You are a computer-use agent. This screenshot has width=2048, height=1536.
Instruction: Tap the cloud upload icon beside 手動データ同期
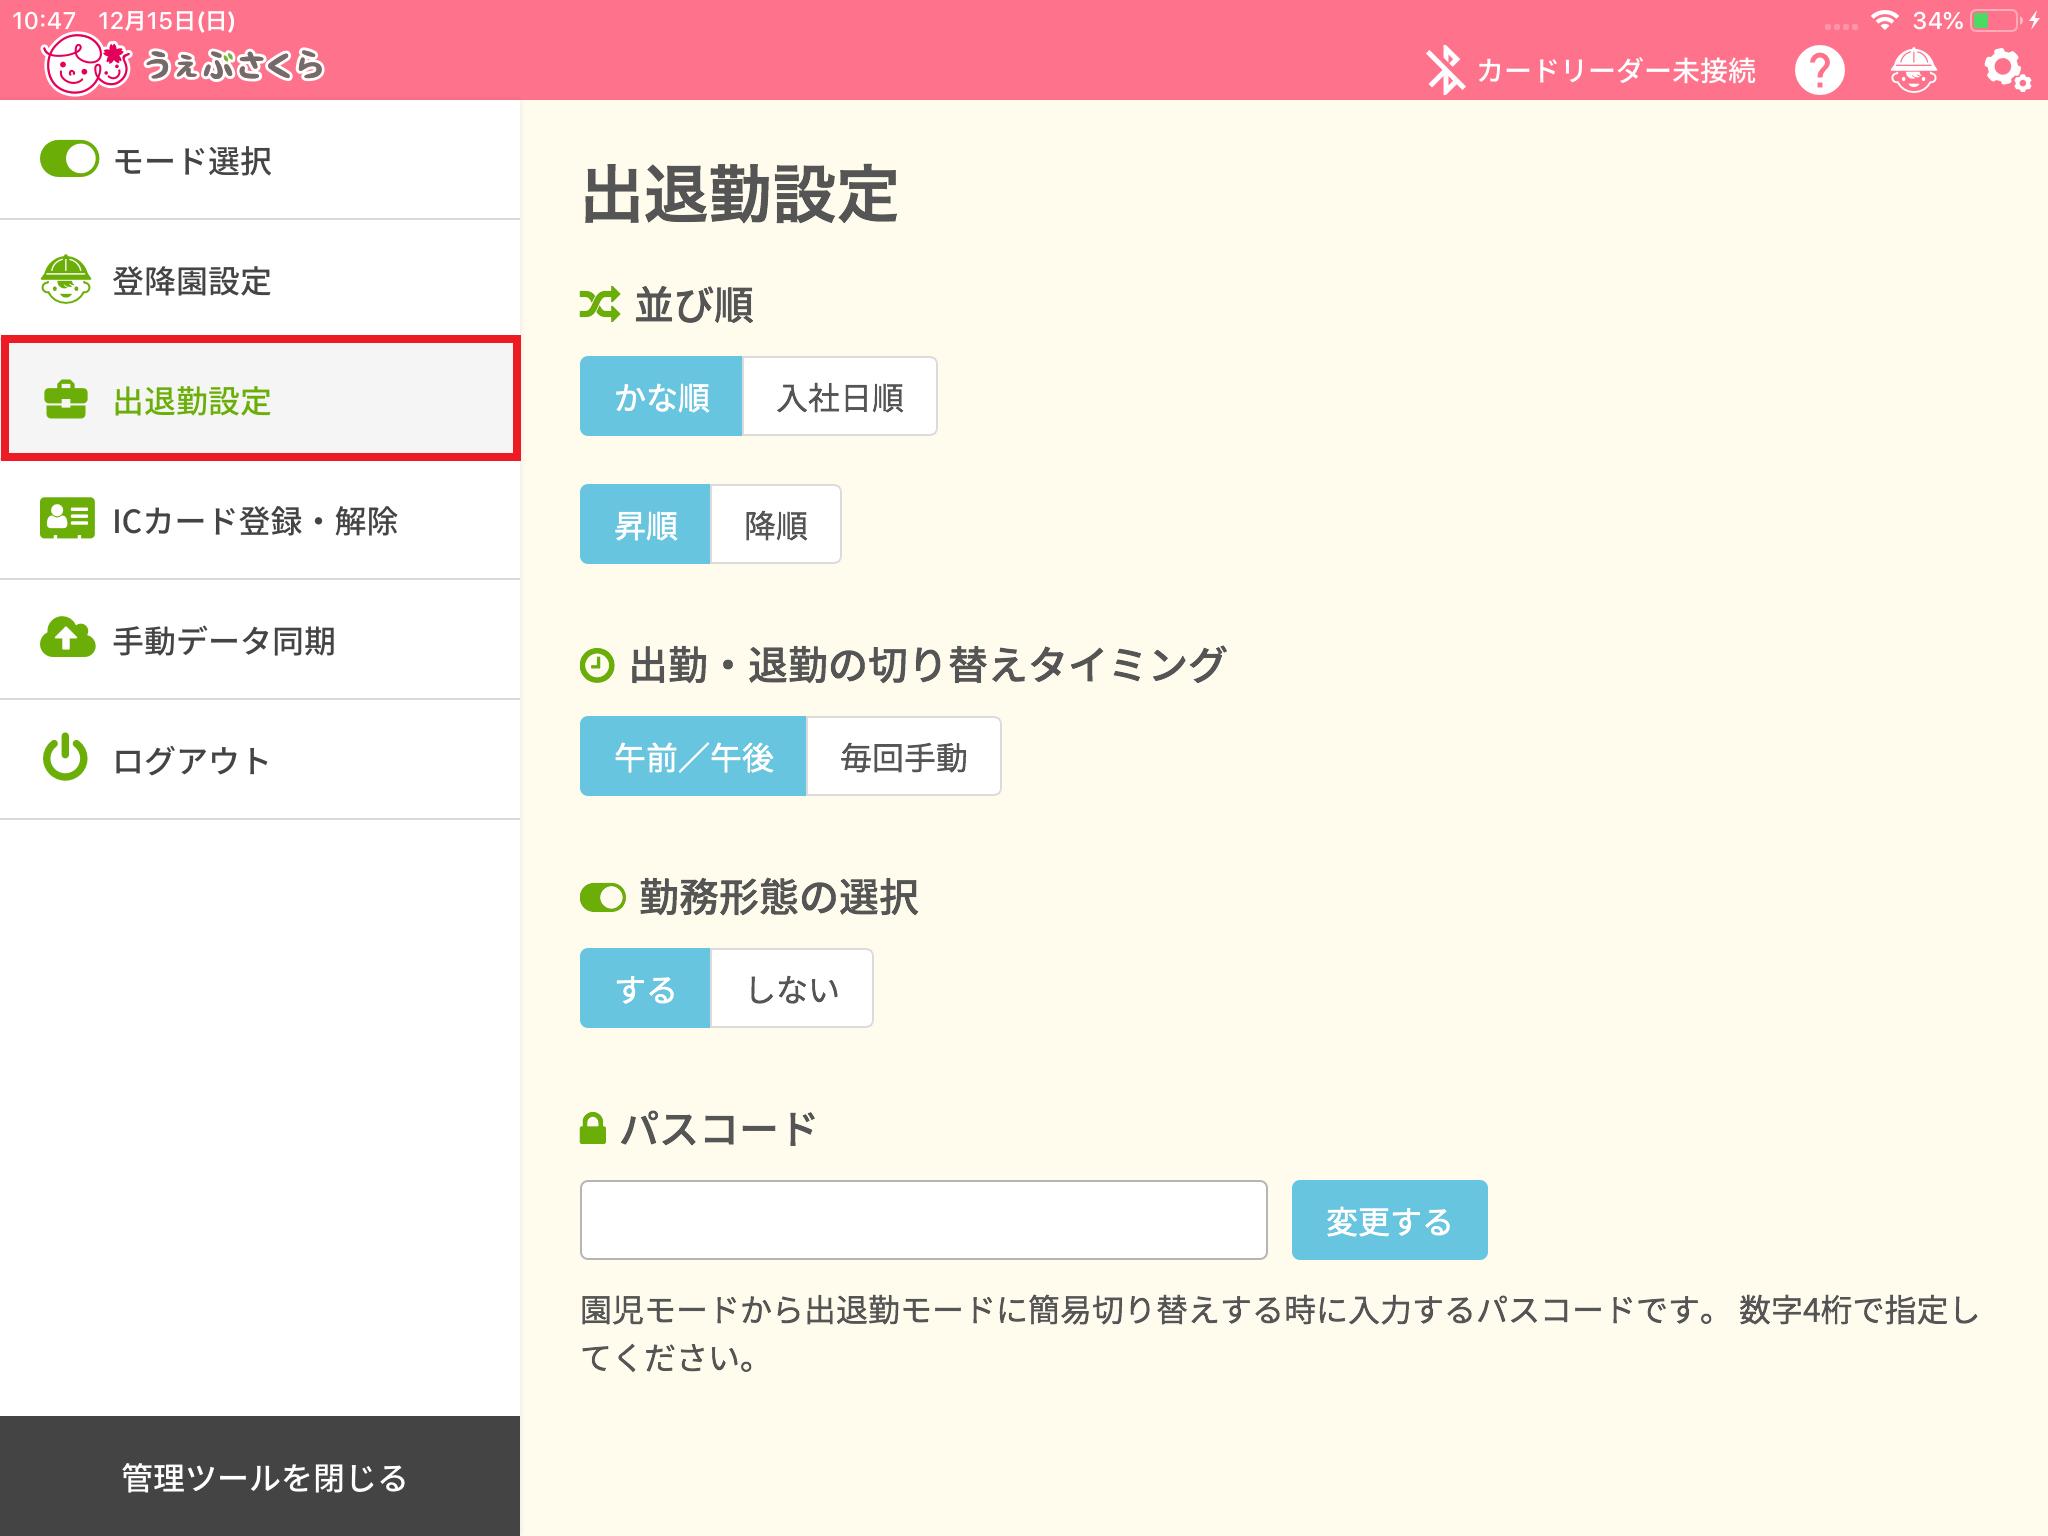coord(67,637)
